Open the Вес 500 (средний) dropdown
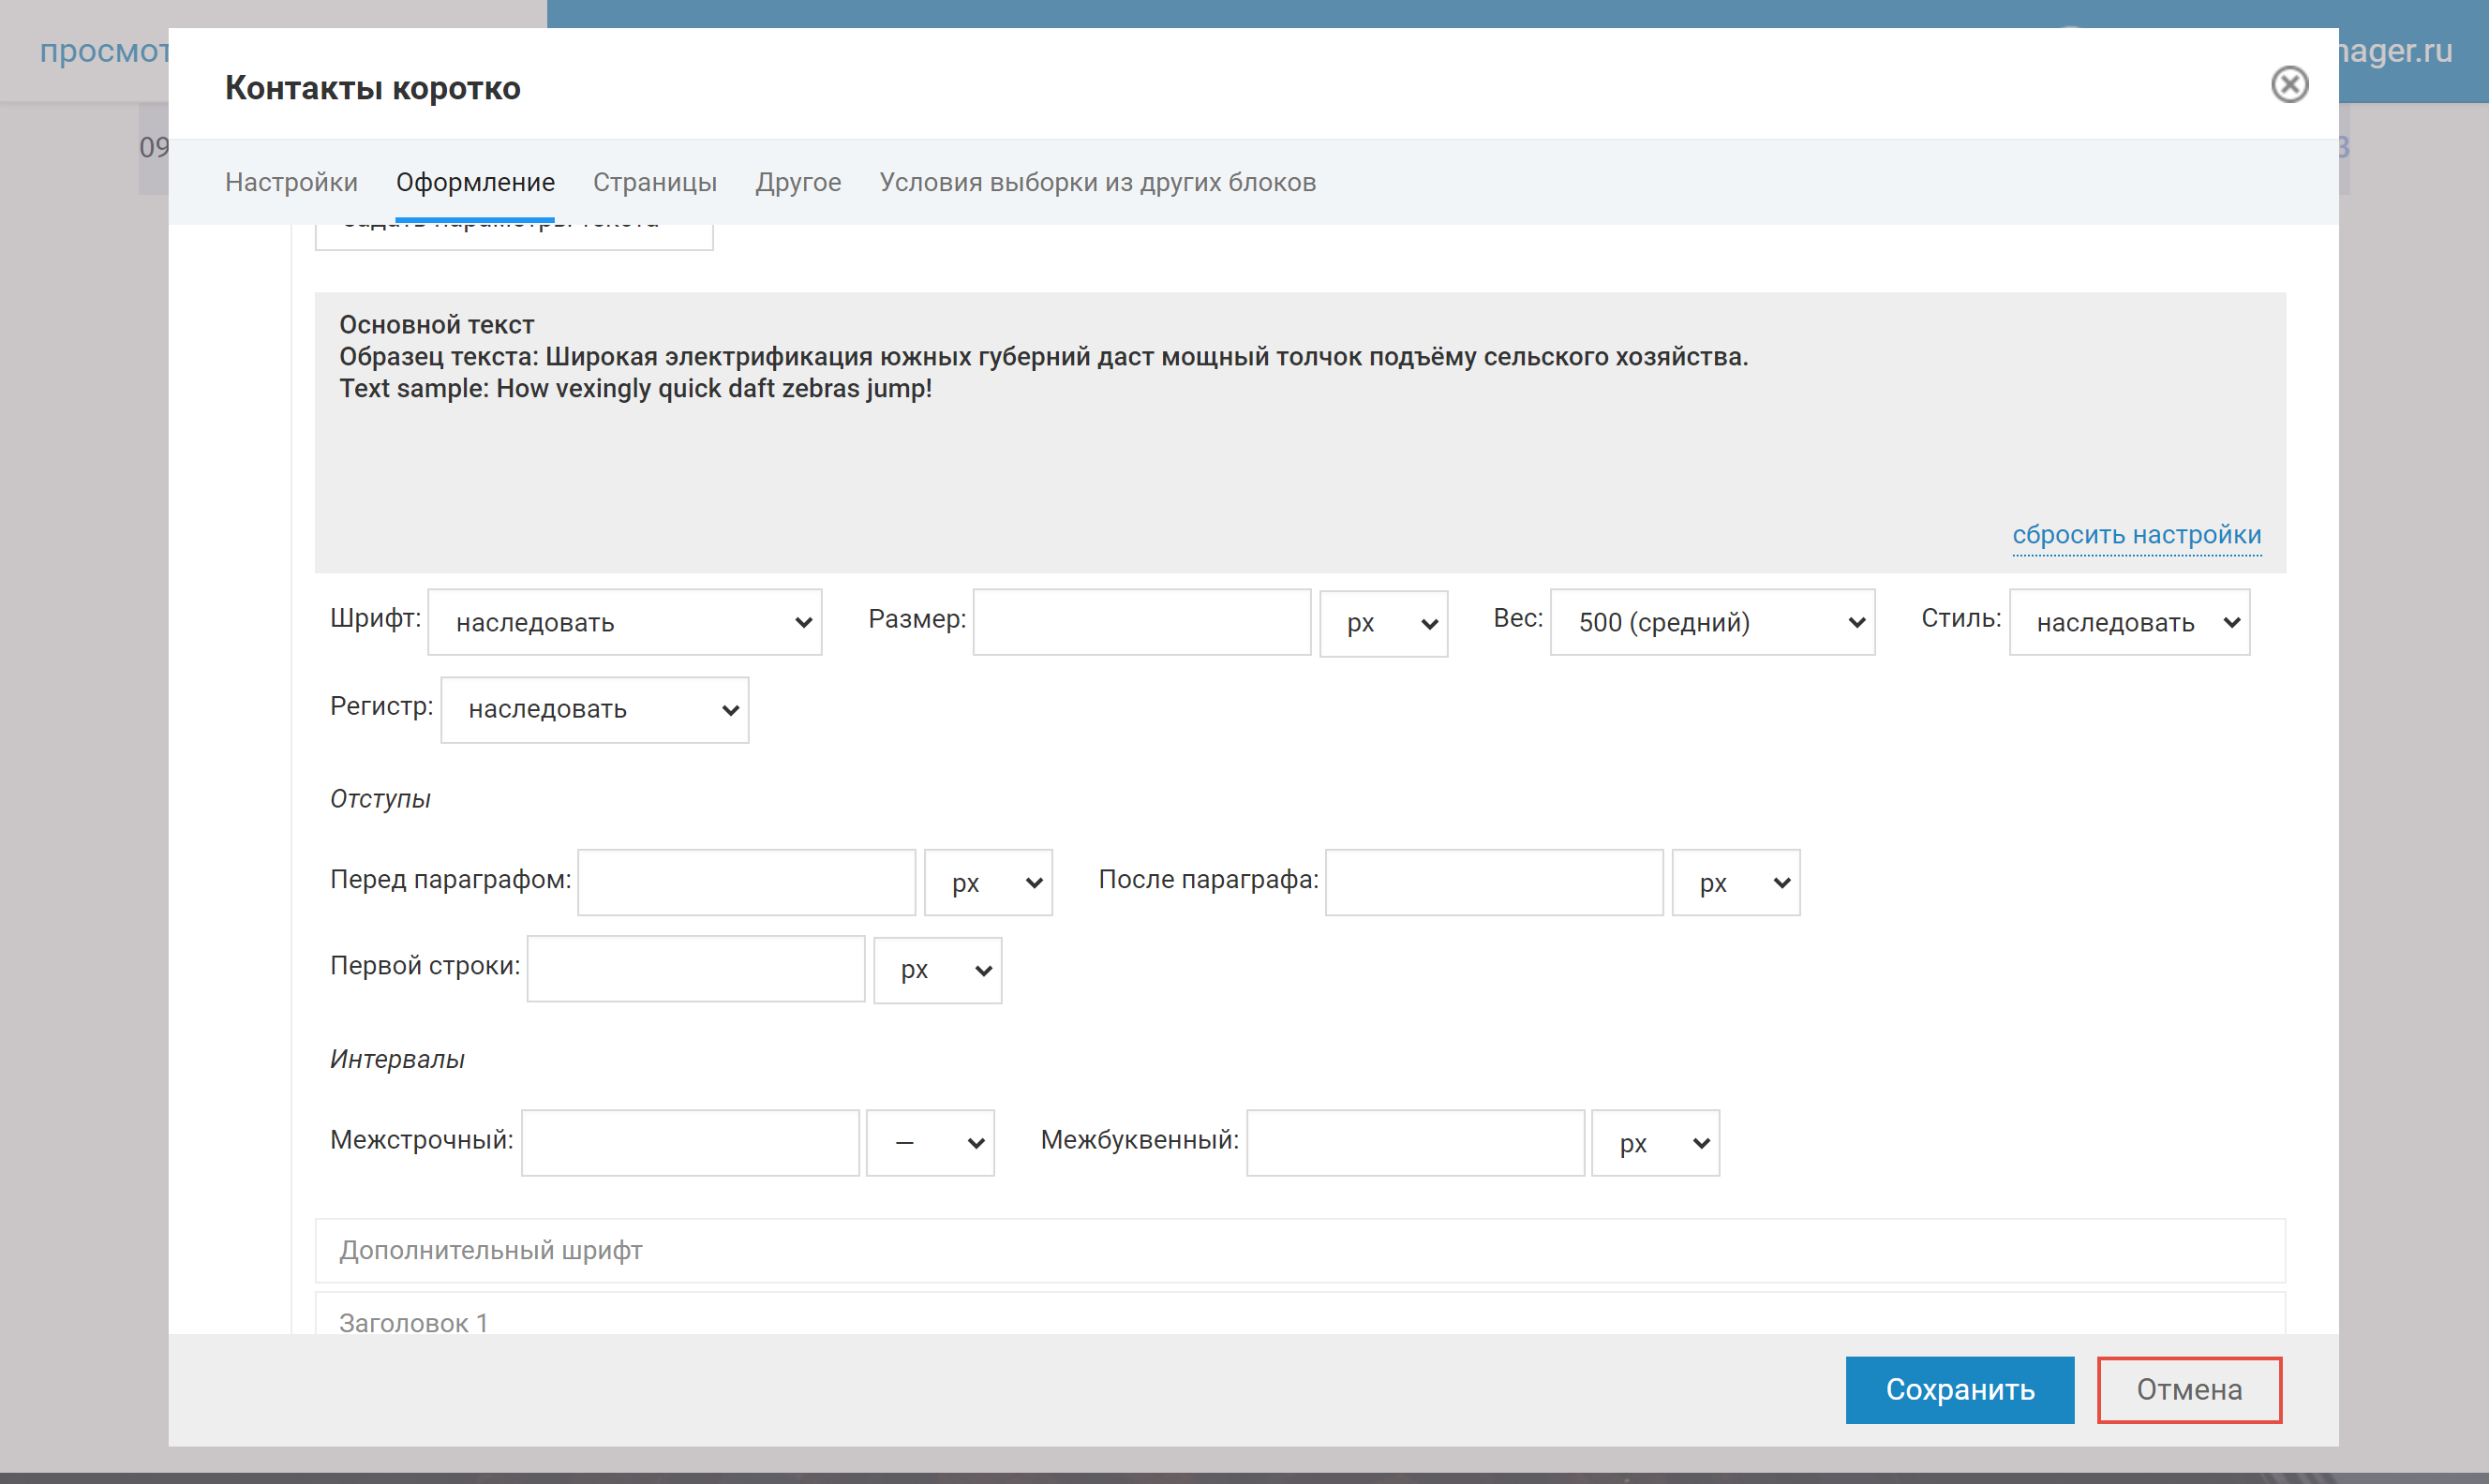2489x1484 pixels. click(1711, 622)
